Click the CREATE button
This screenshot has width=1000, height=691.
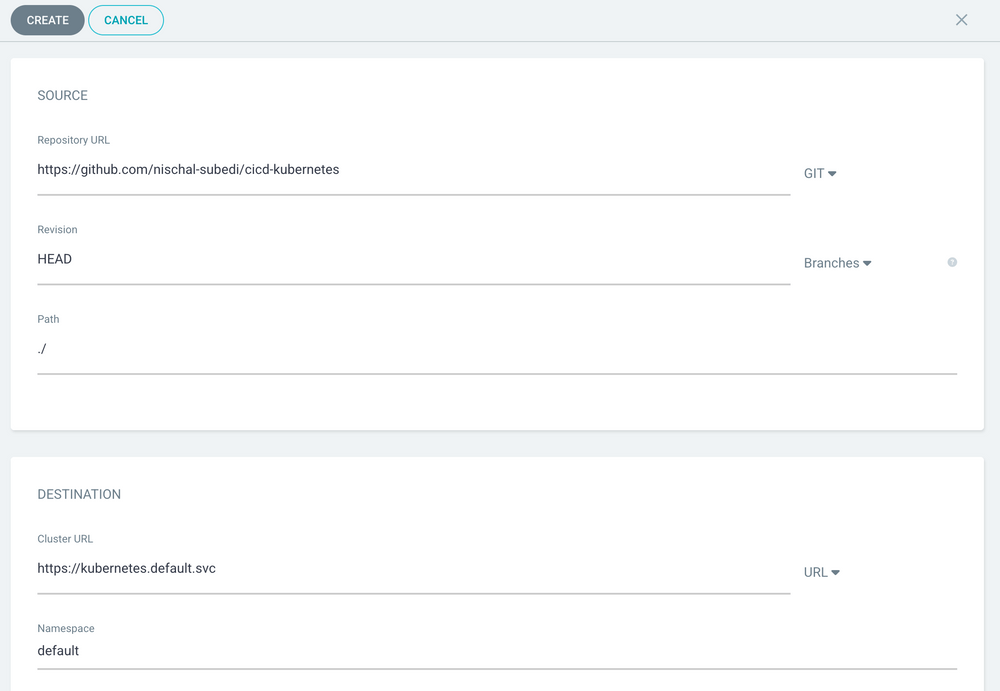tap(47, 19)
